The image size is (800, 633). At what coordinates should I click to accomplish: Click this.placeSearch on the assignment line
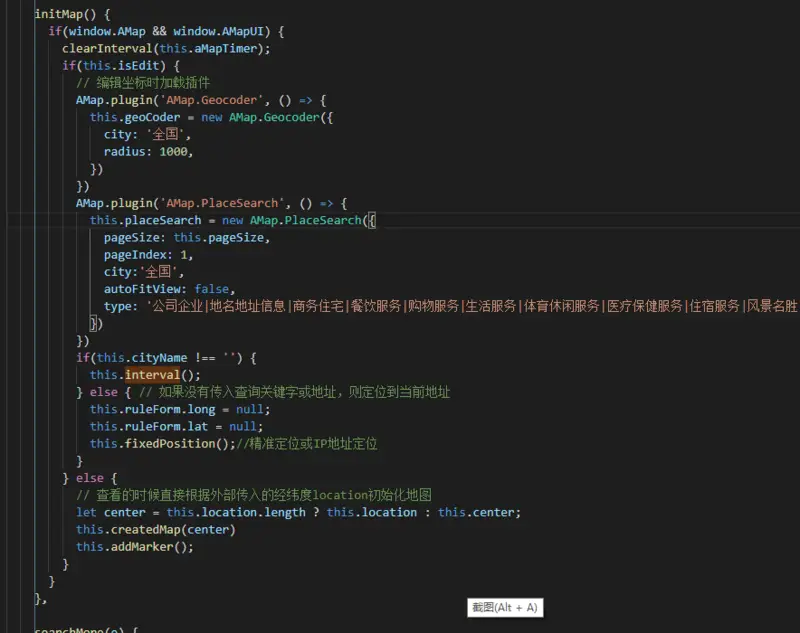tap(145, 220)
